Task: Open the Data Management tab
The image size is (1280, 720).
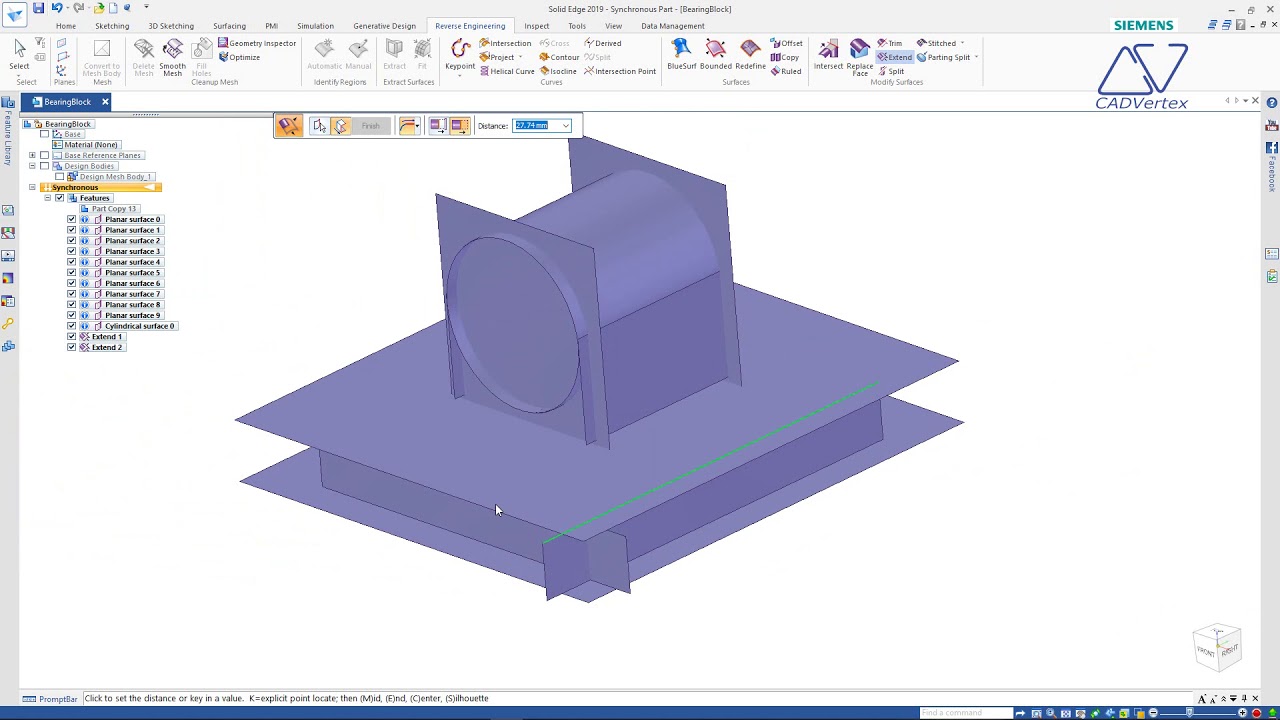Action: tap(672, 26)
